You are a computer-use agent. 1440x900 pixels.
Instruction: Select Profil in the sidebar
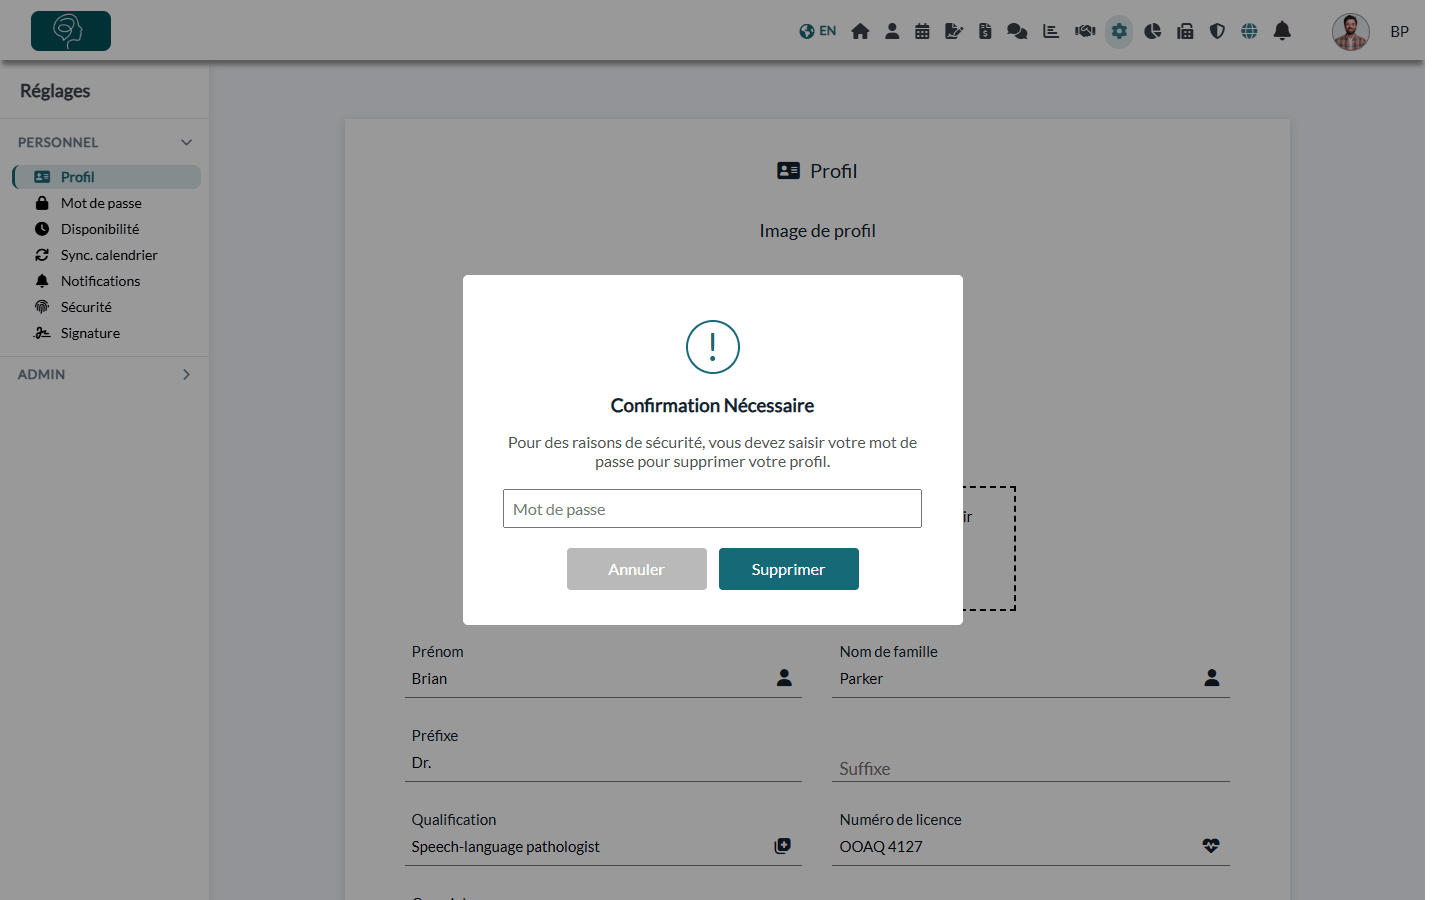tap(107, 177)
